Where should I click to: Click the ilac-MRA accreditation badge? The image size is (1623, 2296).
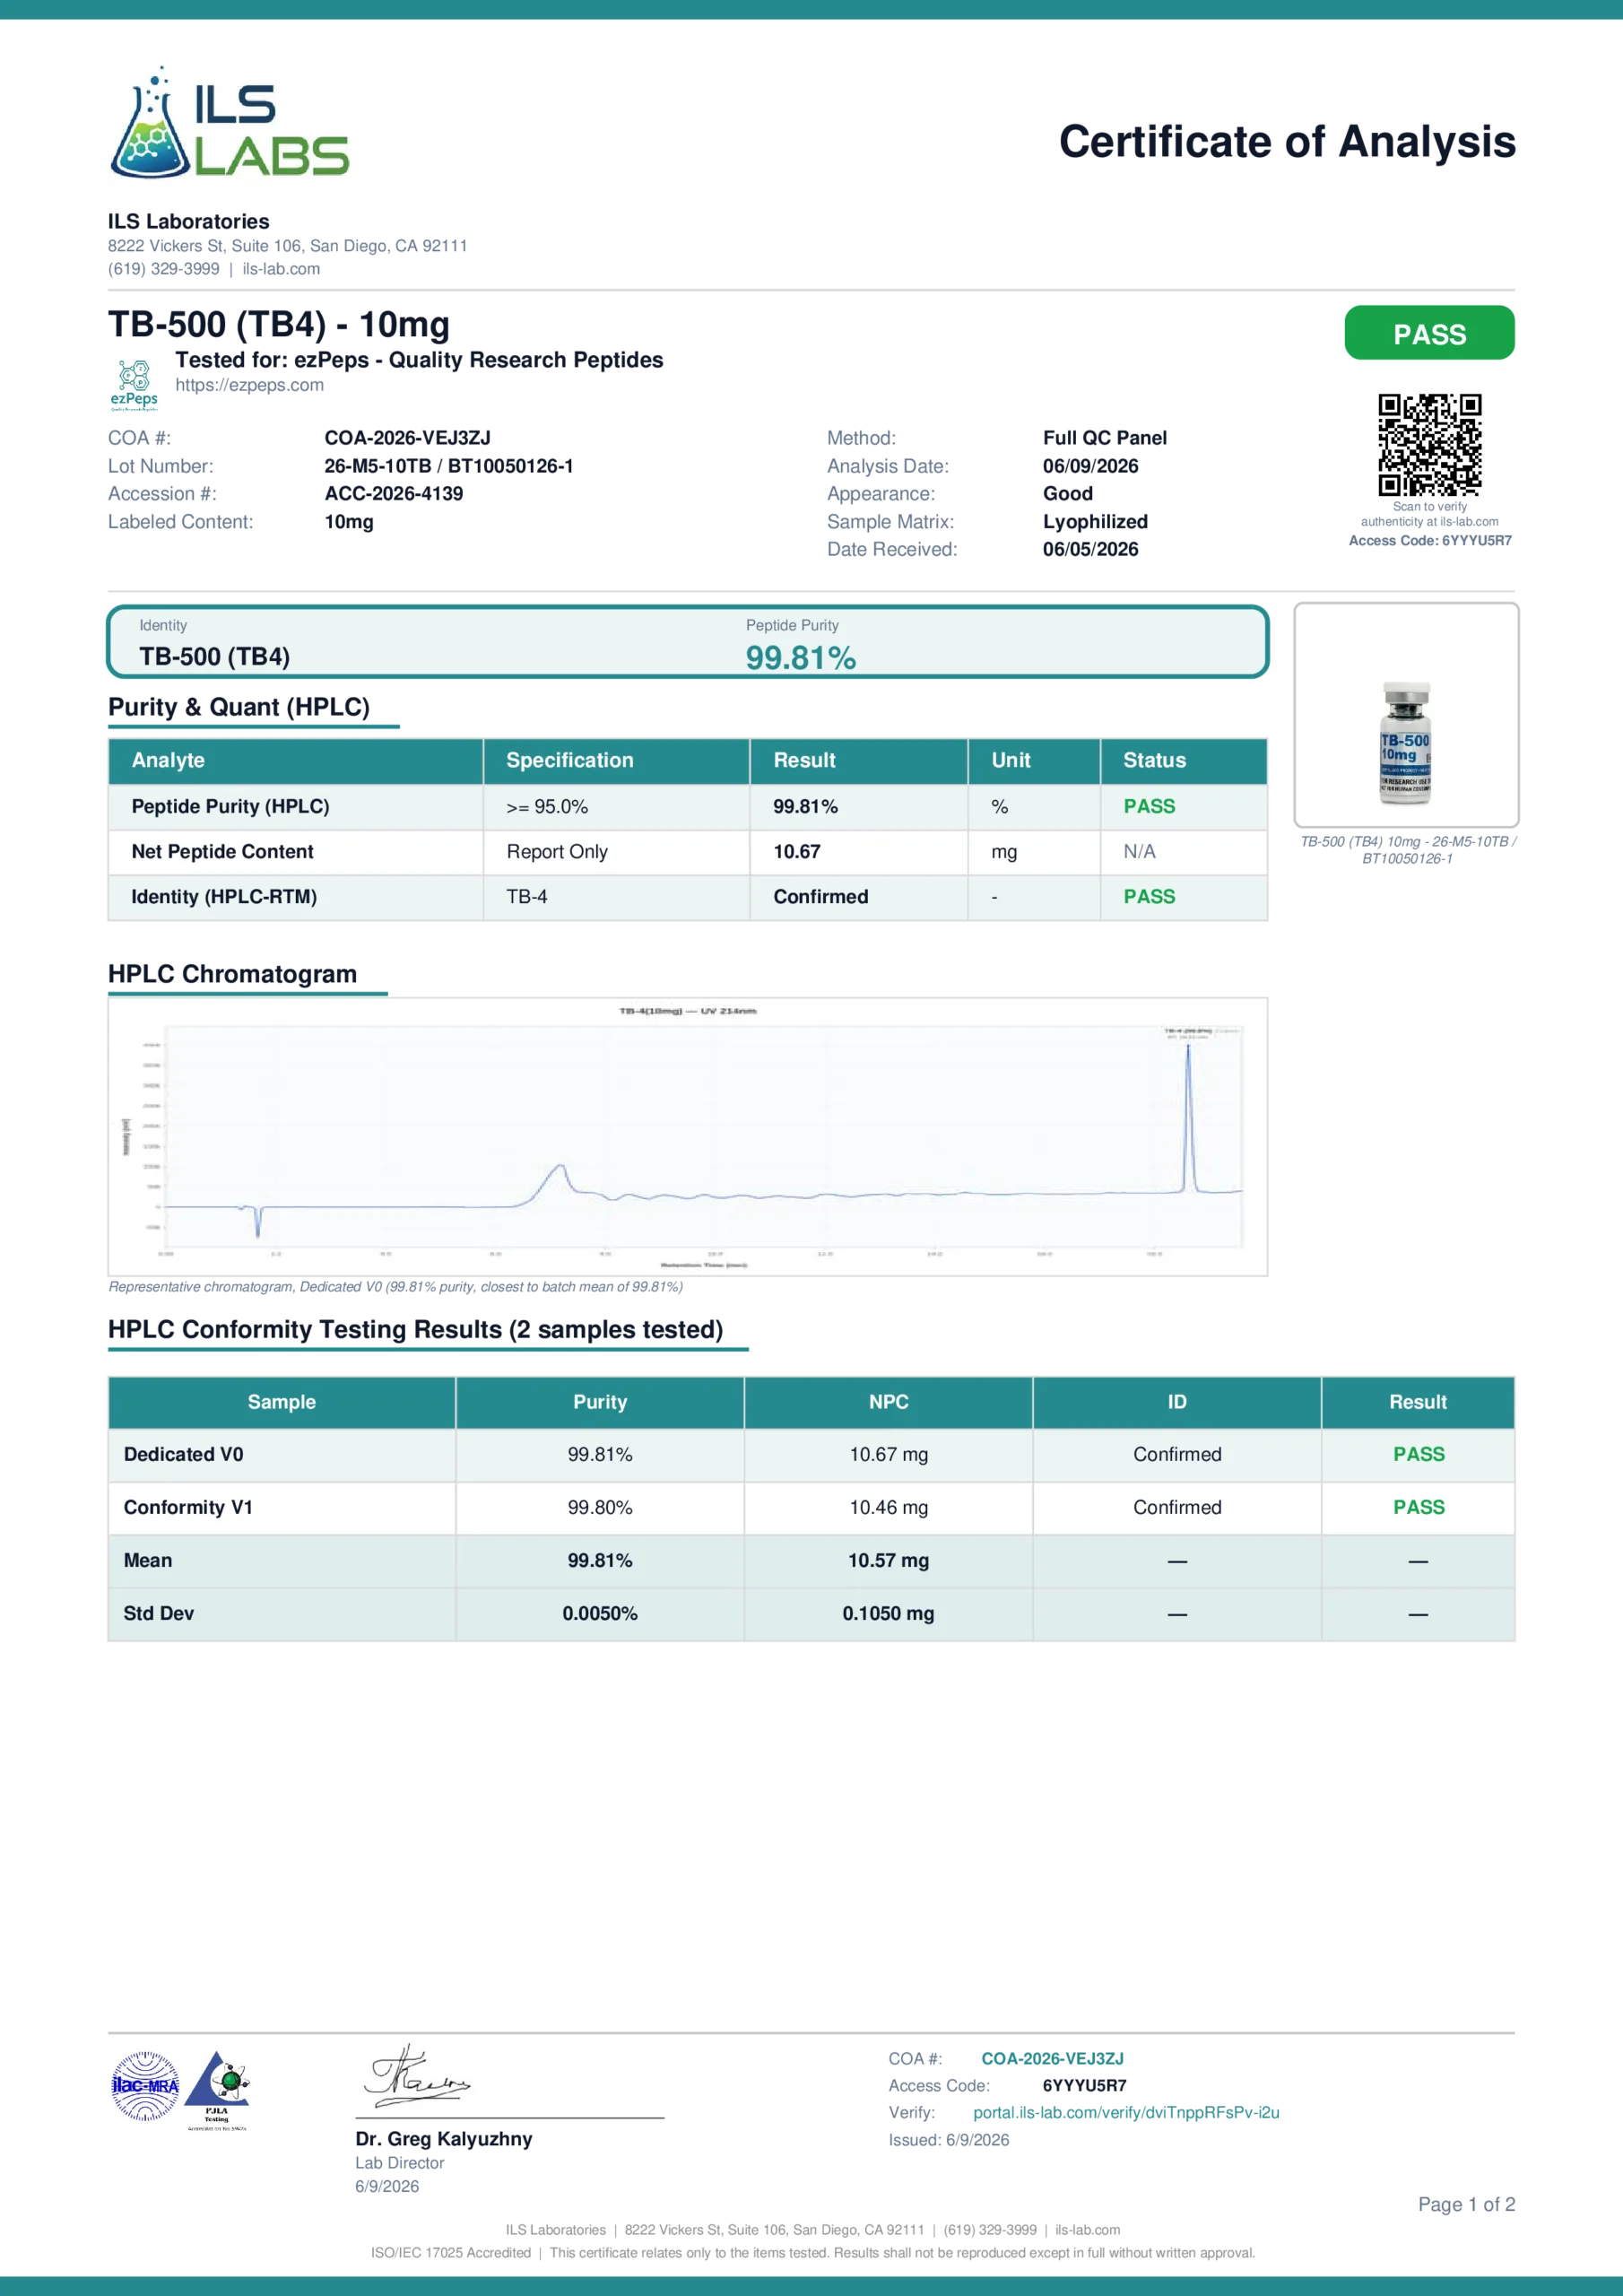coord(145,2086)
